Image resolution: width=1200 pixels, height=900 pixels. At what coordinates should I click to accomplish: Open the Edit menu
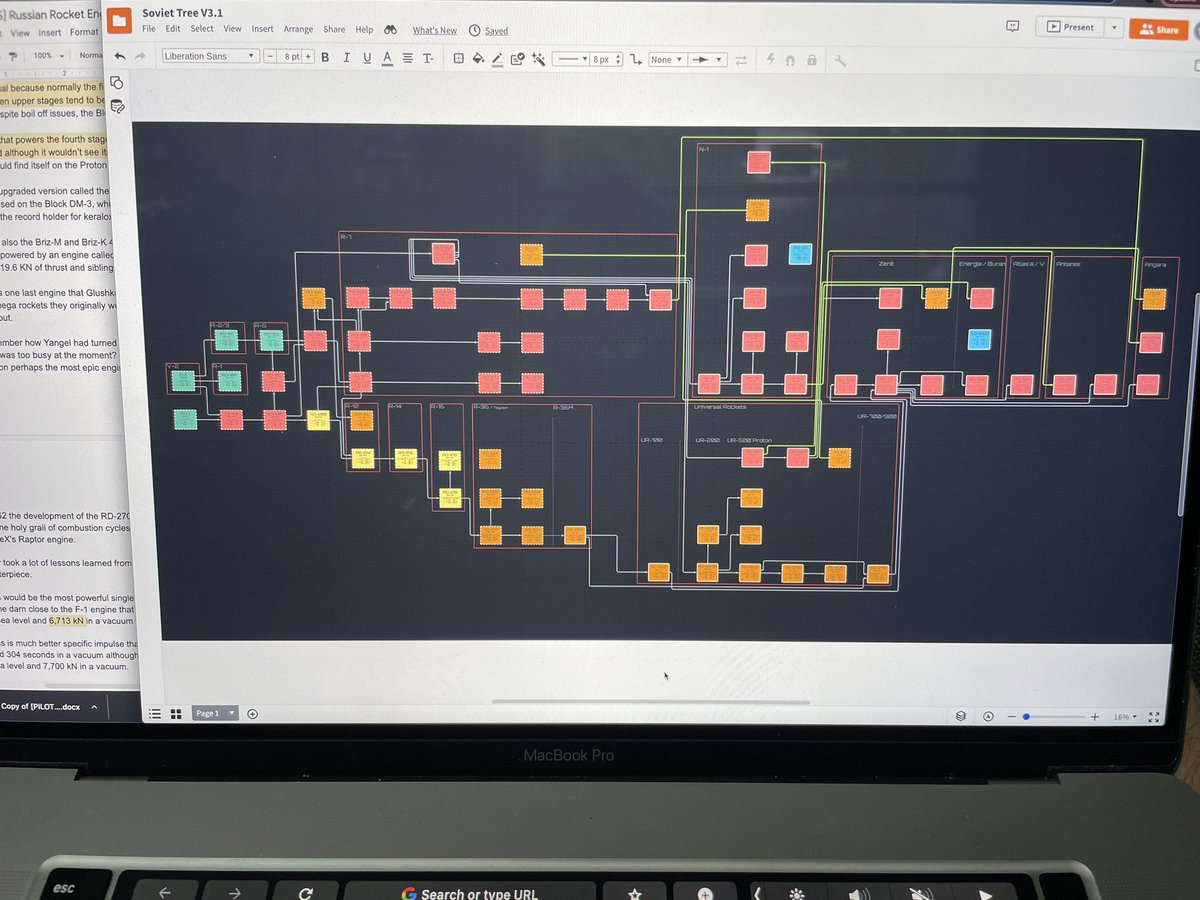tap(173, 29)
